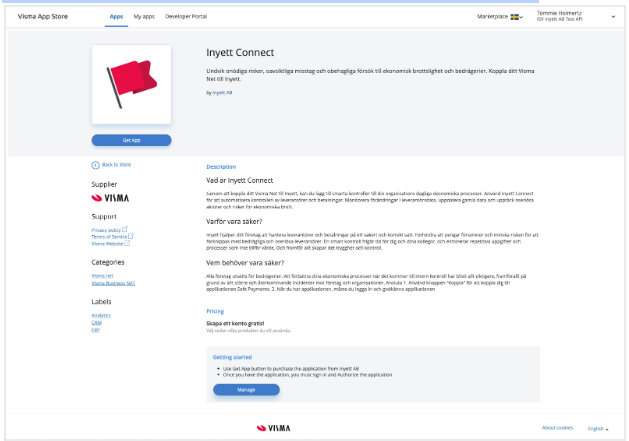The height and width of the screenshot is (441, 629).
Task: Click the Manage button
Action: pos(246,390)
